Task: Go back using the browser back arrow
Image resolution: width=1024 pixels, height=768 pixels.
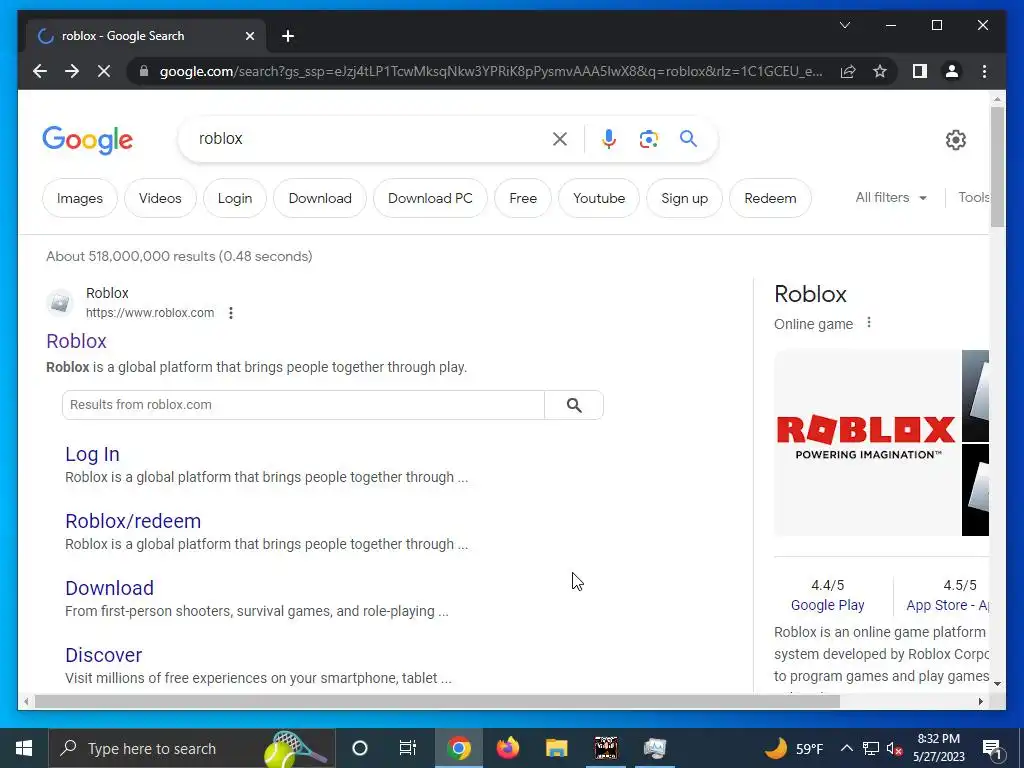Action: 40,71
